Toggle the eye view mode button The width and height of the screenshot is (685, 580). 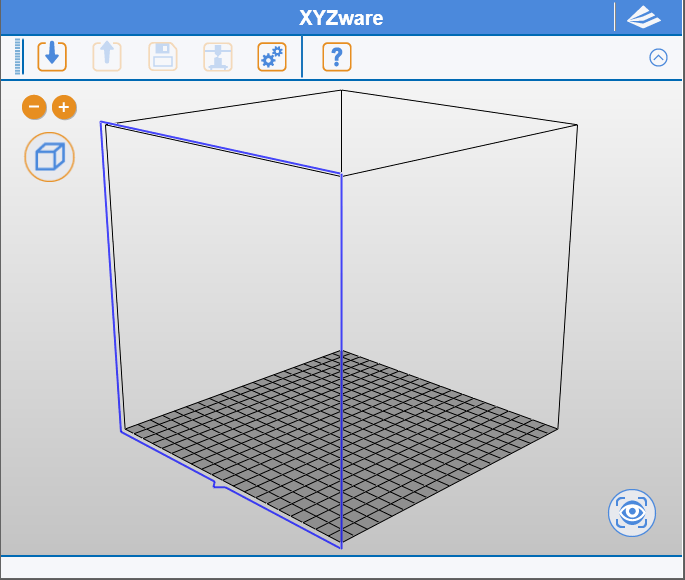pyautogui.click(x=632, y=513)
